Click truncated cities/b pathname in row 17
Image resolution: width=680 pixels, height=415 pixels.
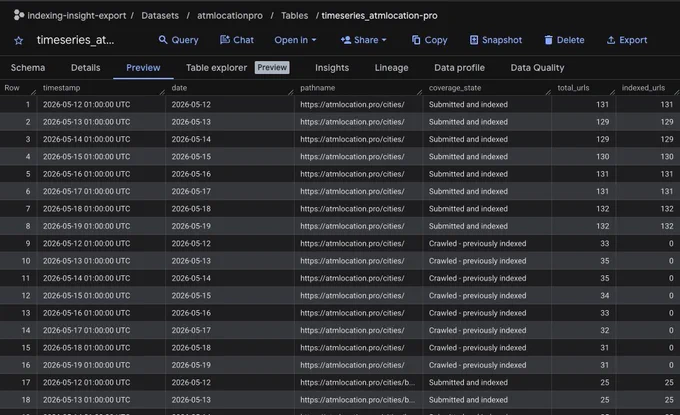357,382
